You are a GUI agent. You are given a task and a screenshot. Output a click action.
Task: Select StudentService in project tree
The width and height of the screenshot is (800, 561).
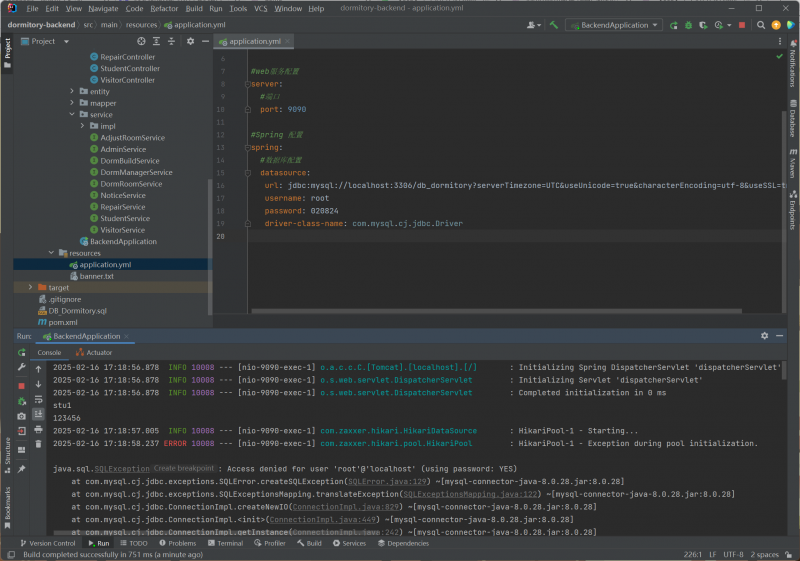pos(125,218)
